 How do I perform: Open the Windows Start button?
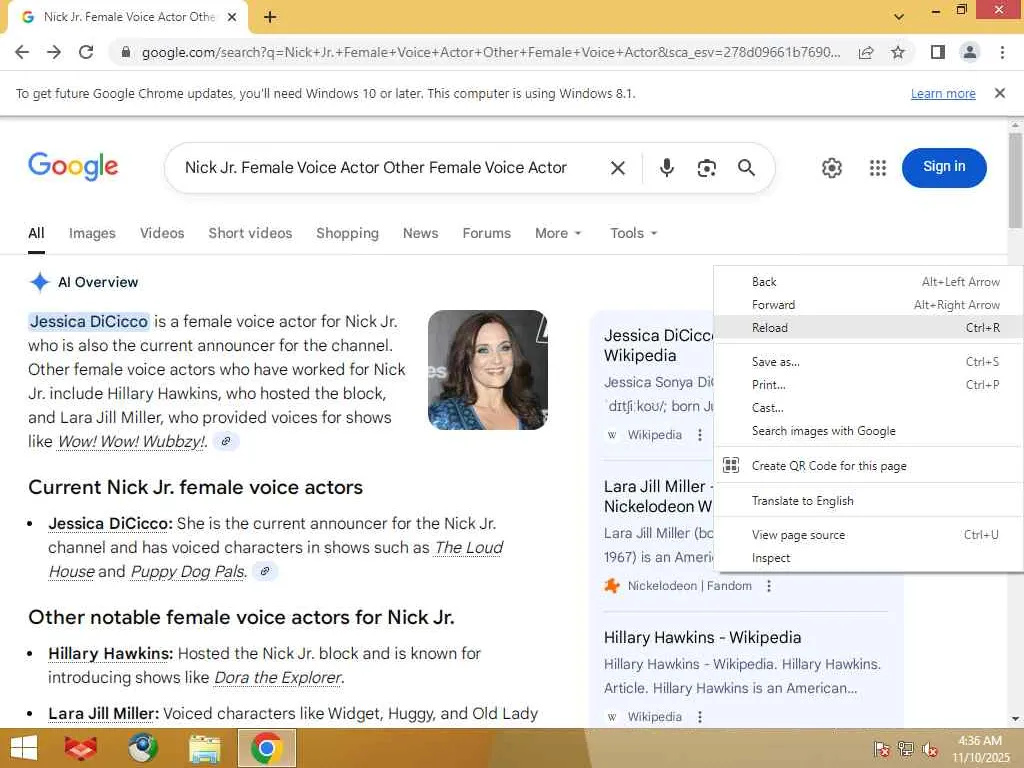click(x=24, y=748)
